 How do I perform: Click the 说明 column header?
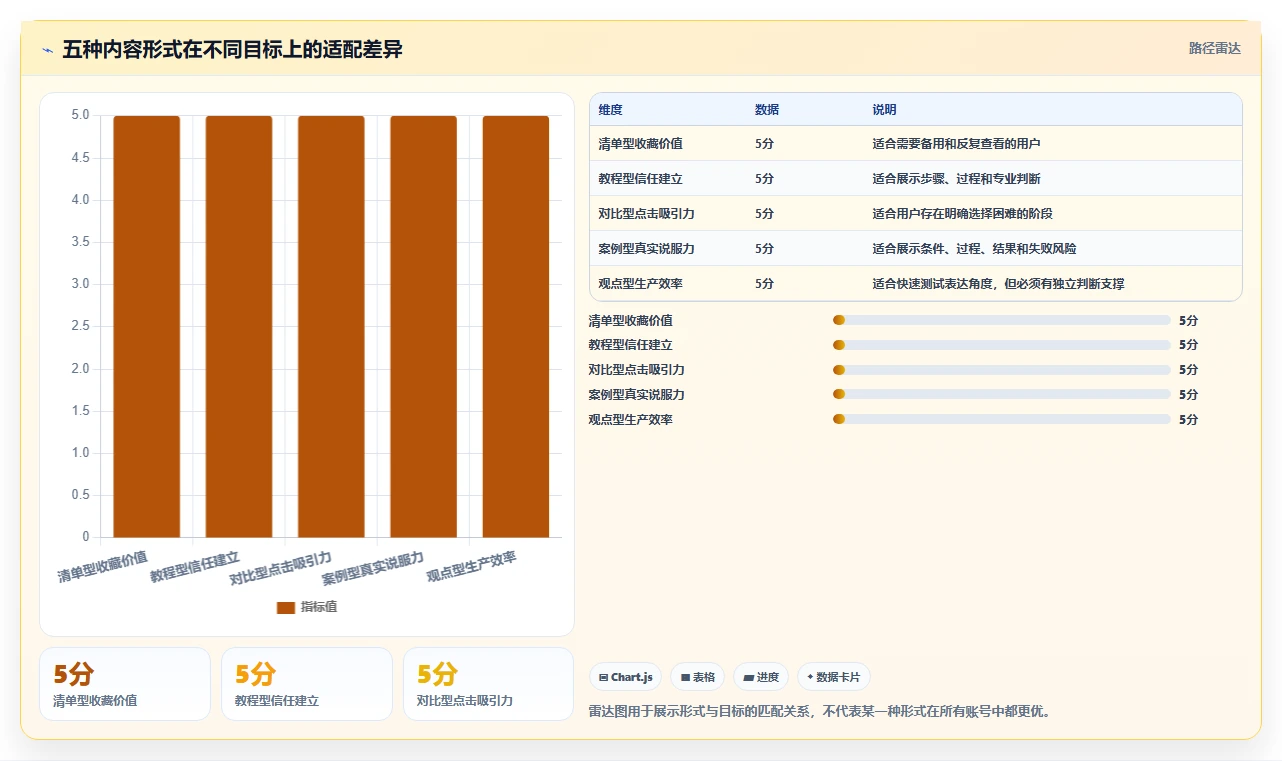pos(884,110)
